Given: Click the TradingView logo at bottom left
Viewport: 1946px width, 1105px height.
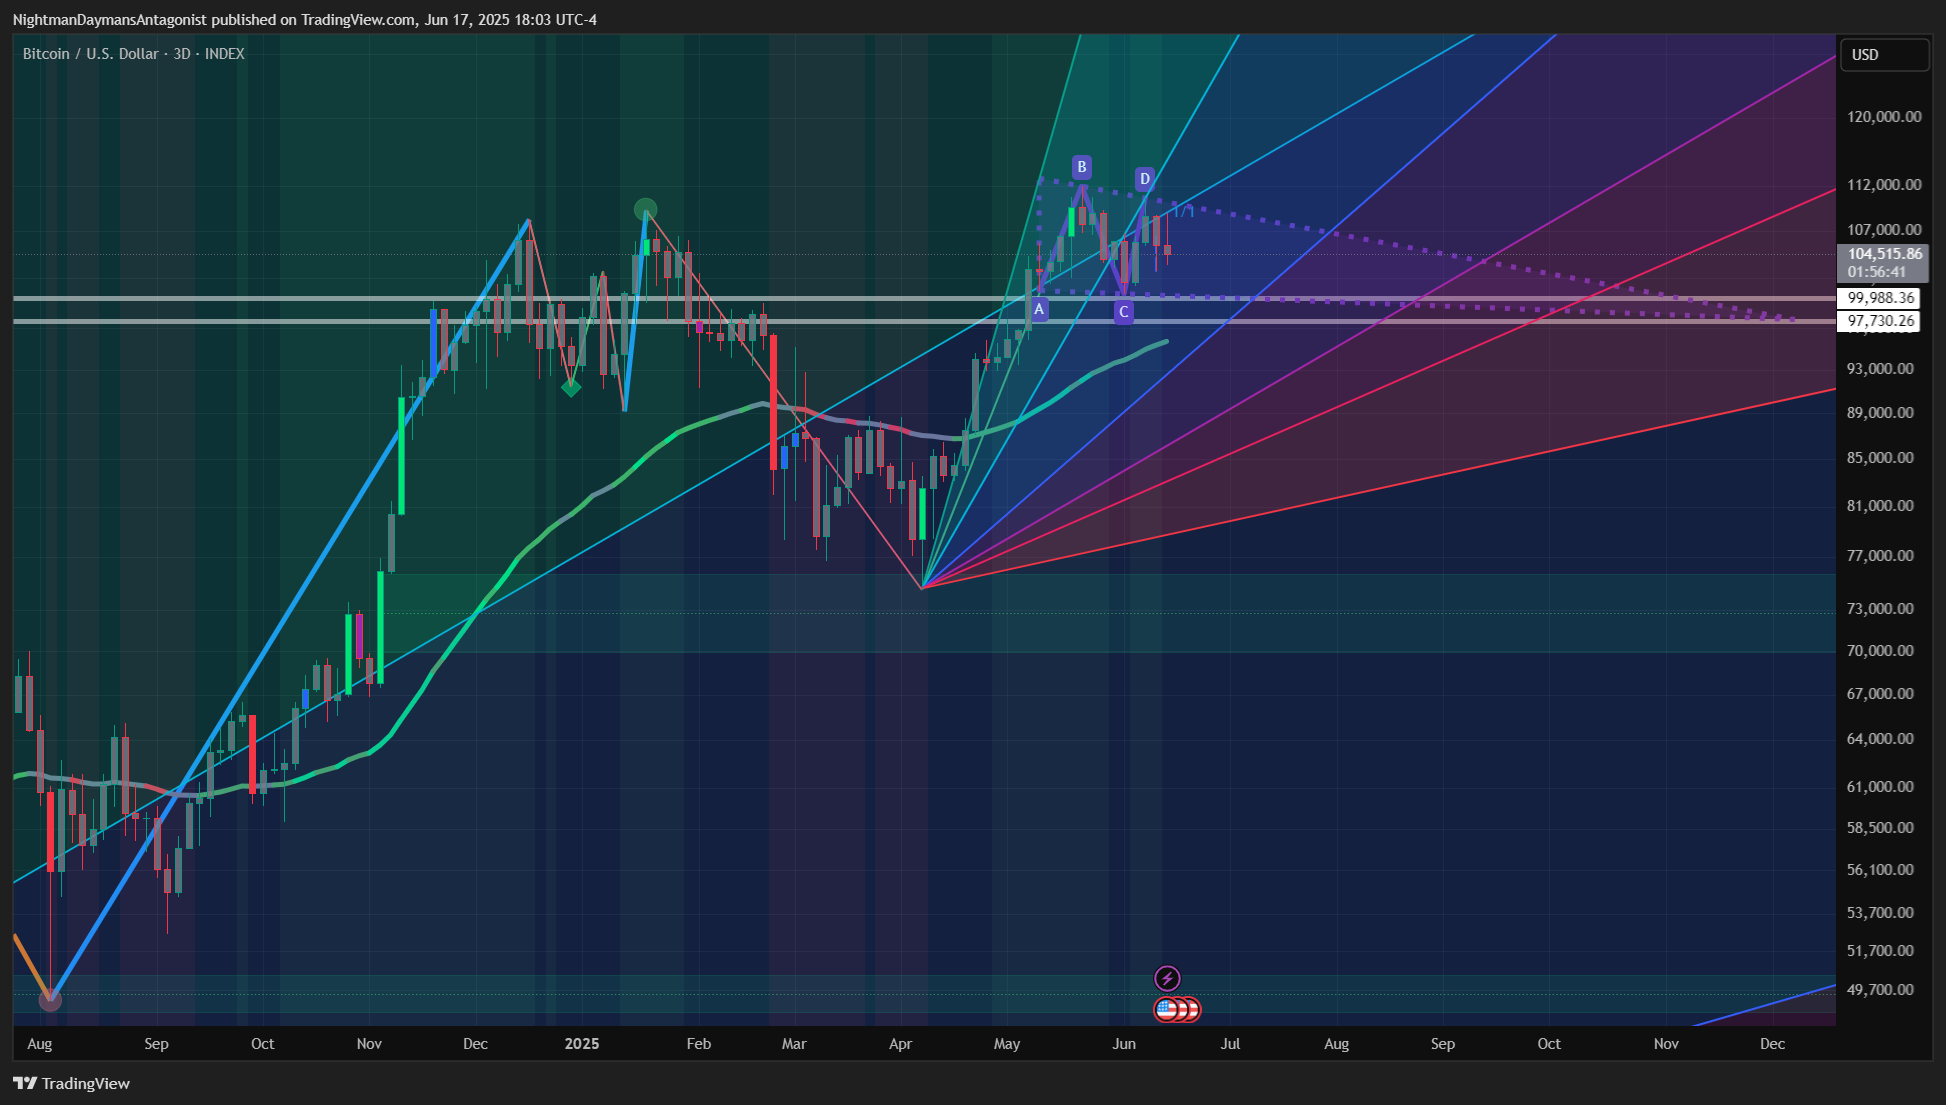Looking at the screenshot, I should (71, 1083).
